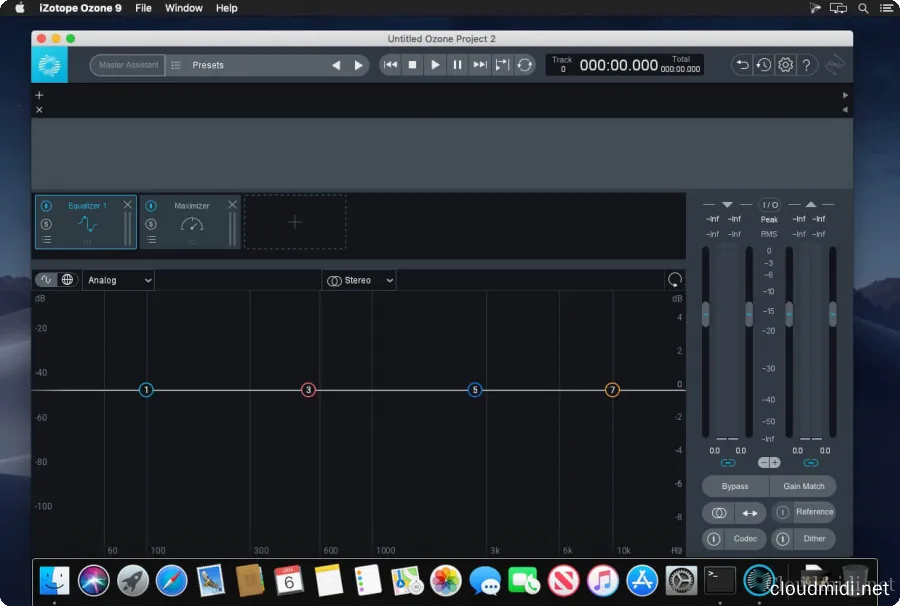Select the globe spectrum view icon
900x606 pixels.
pos(67,279)
